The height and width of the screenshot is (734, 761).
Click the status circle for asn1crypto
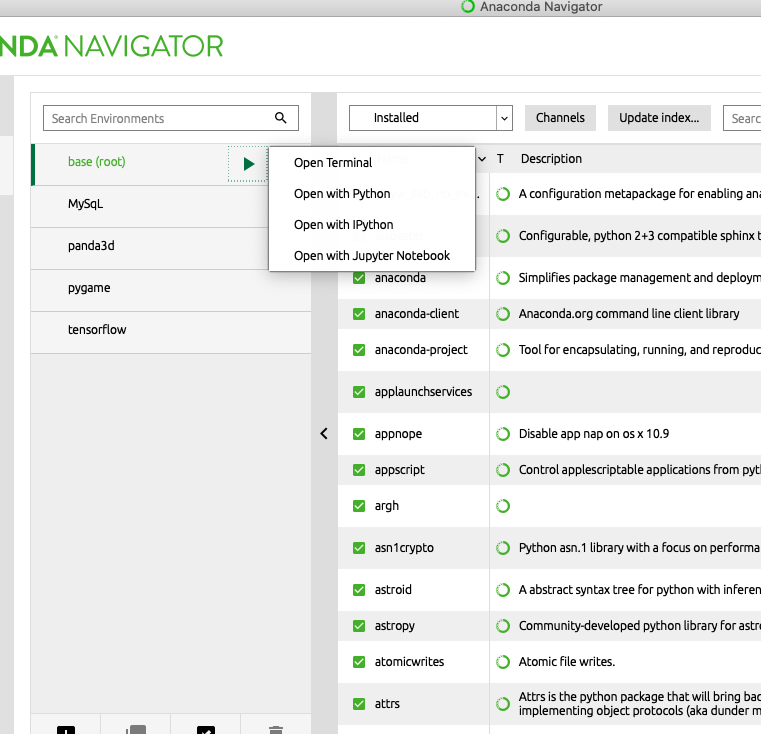pos(503,548)
